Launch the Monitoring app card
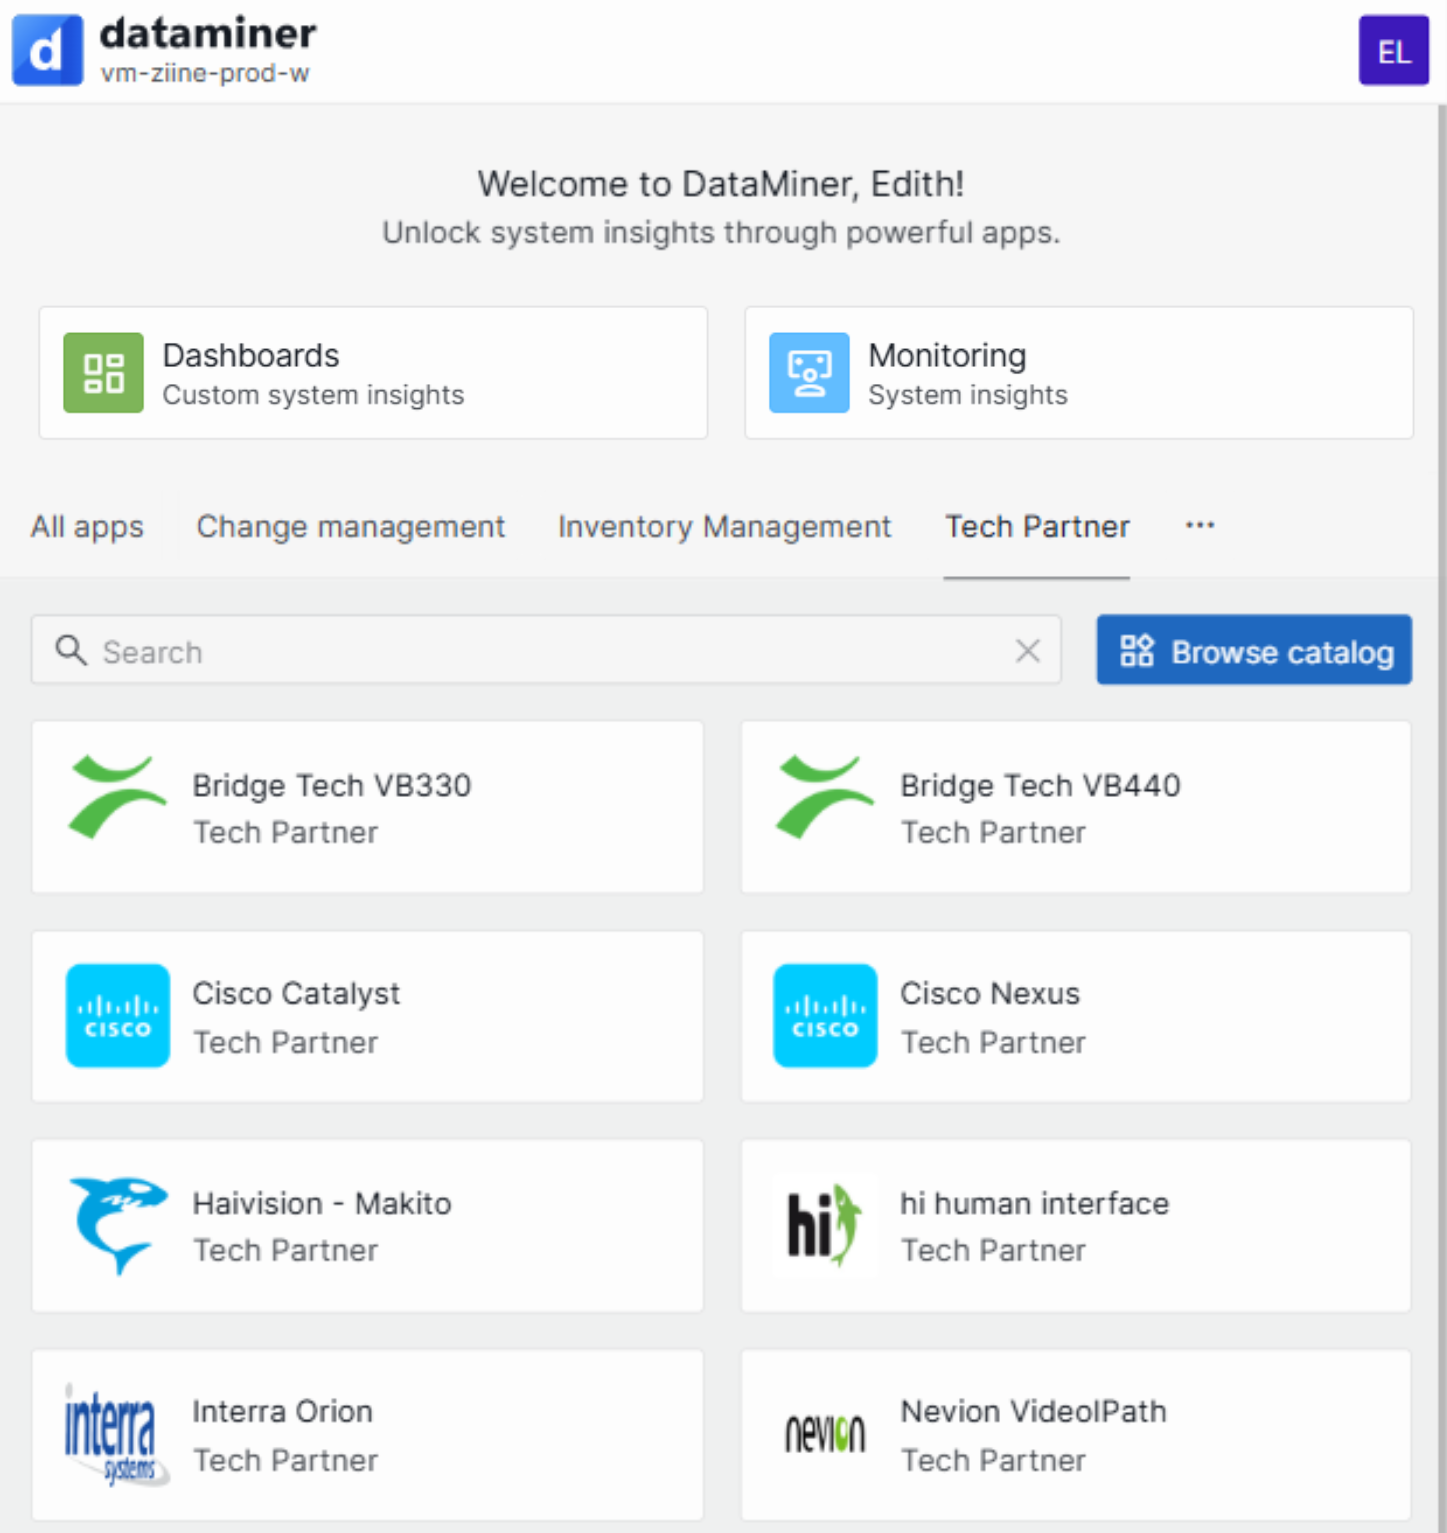Viewport: 1447px width, 1533px height. click(x=1079, y=373)
